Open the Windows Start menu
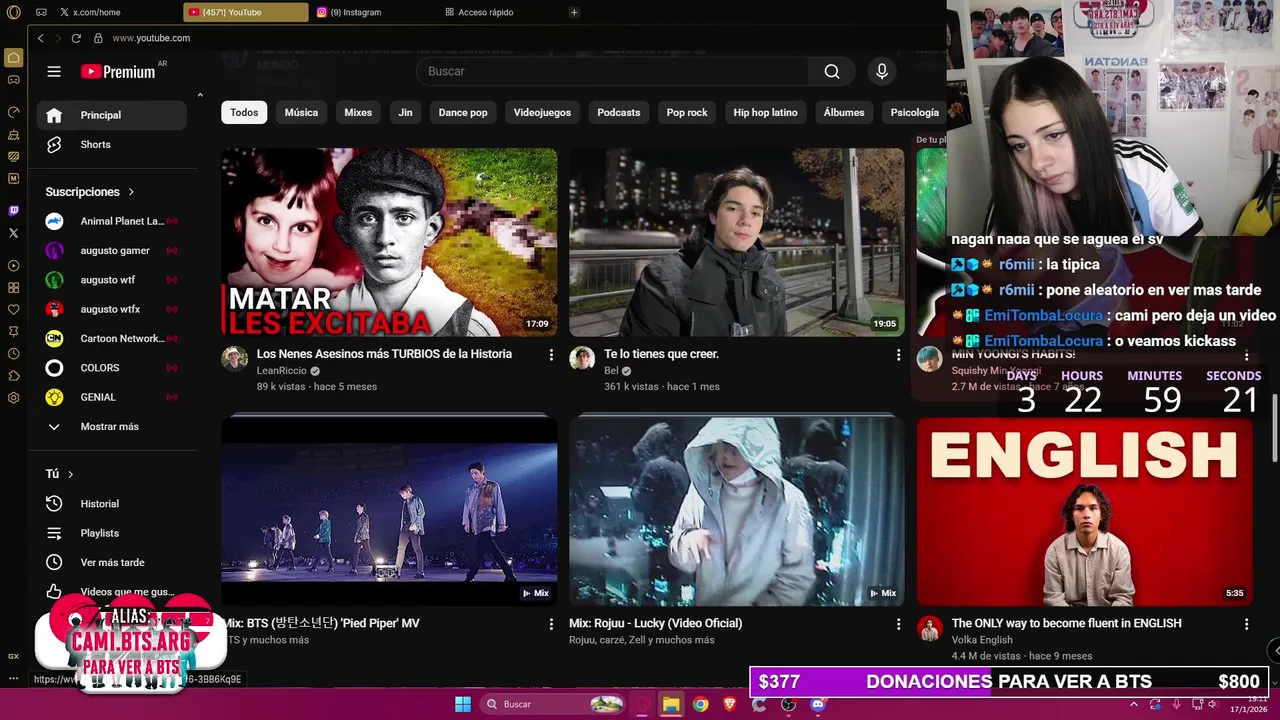1280x720 pixels. pos(463,704)
